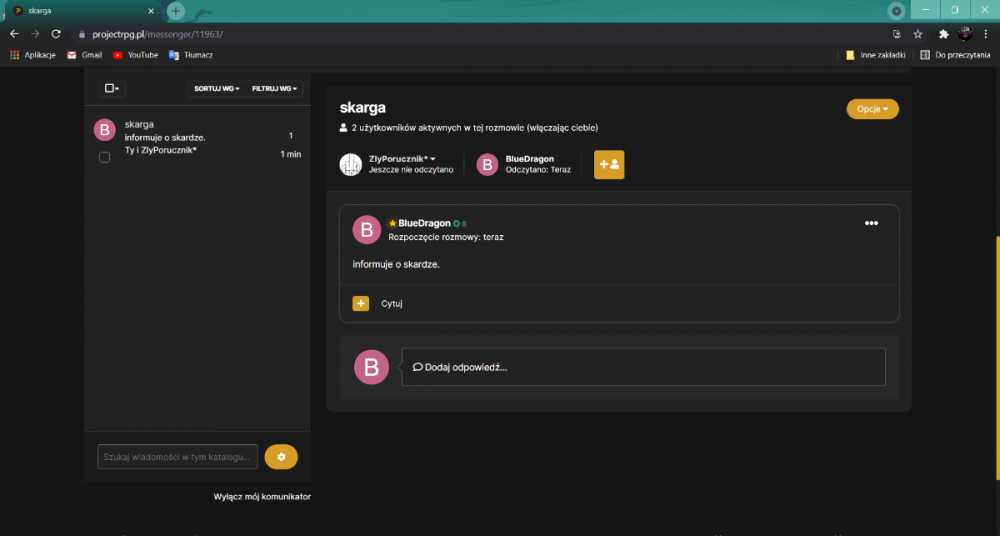Open the Aplikacje apps shortcut
The image size is (1000, 536).
click(x=33, y=55)
